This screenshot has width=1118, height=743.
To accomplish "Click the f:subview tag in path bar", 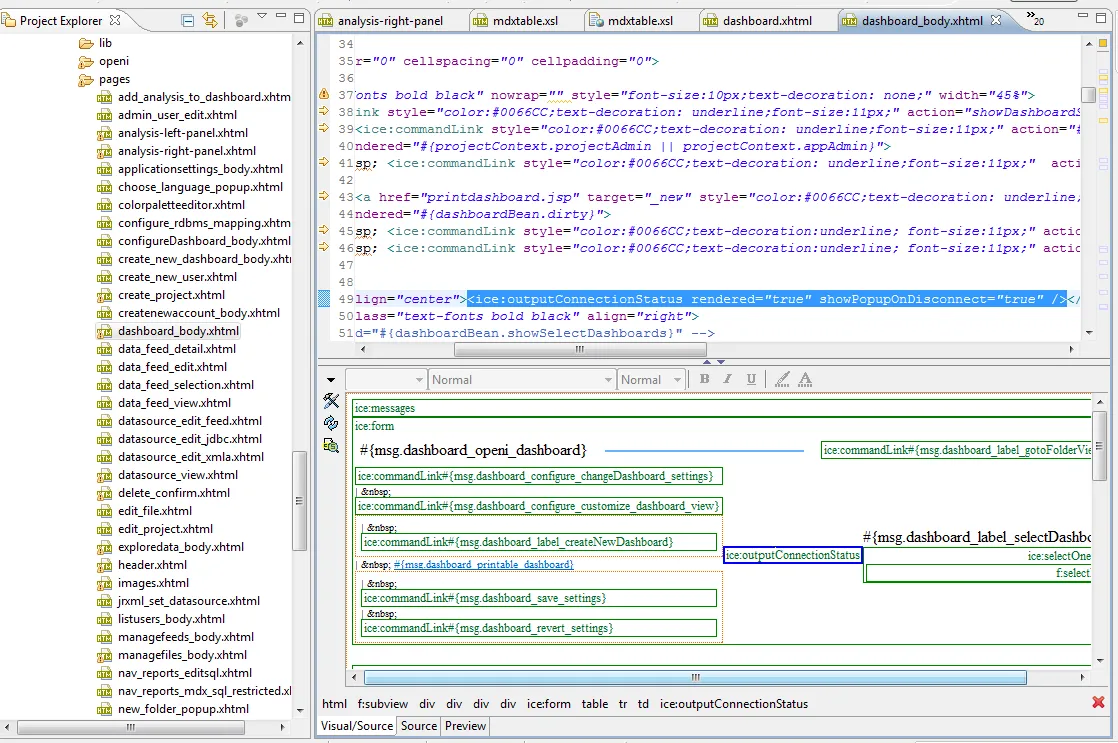I will (383, 704).
